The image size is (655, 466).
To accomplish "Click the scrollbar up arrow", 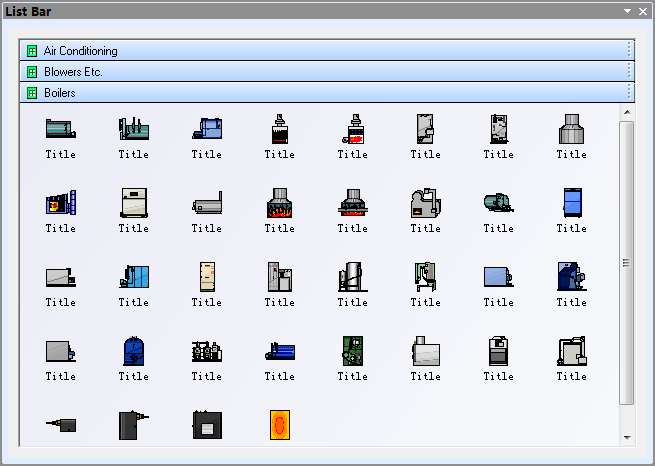I will [x=627, y=112].
